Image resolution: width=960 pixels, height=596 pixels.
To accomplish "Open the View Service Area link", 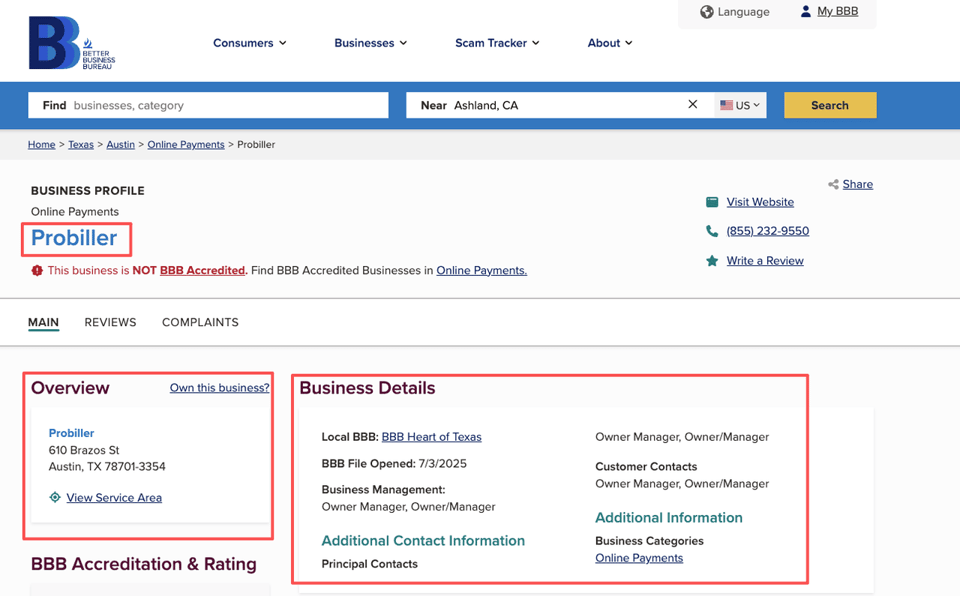I will [x=114, y=497].
